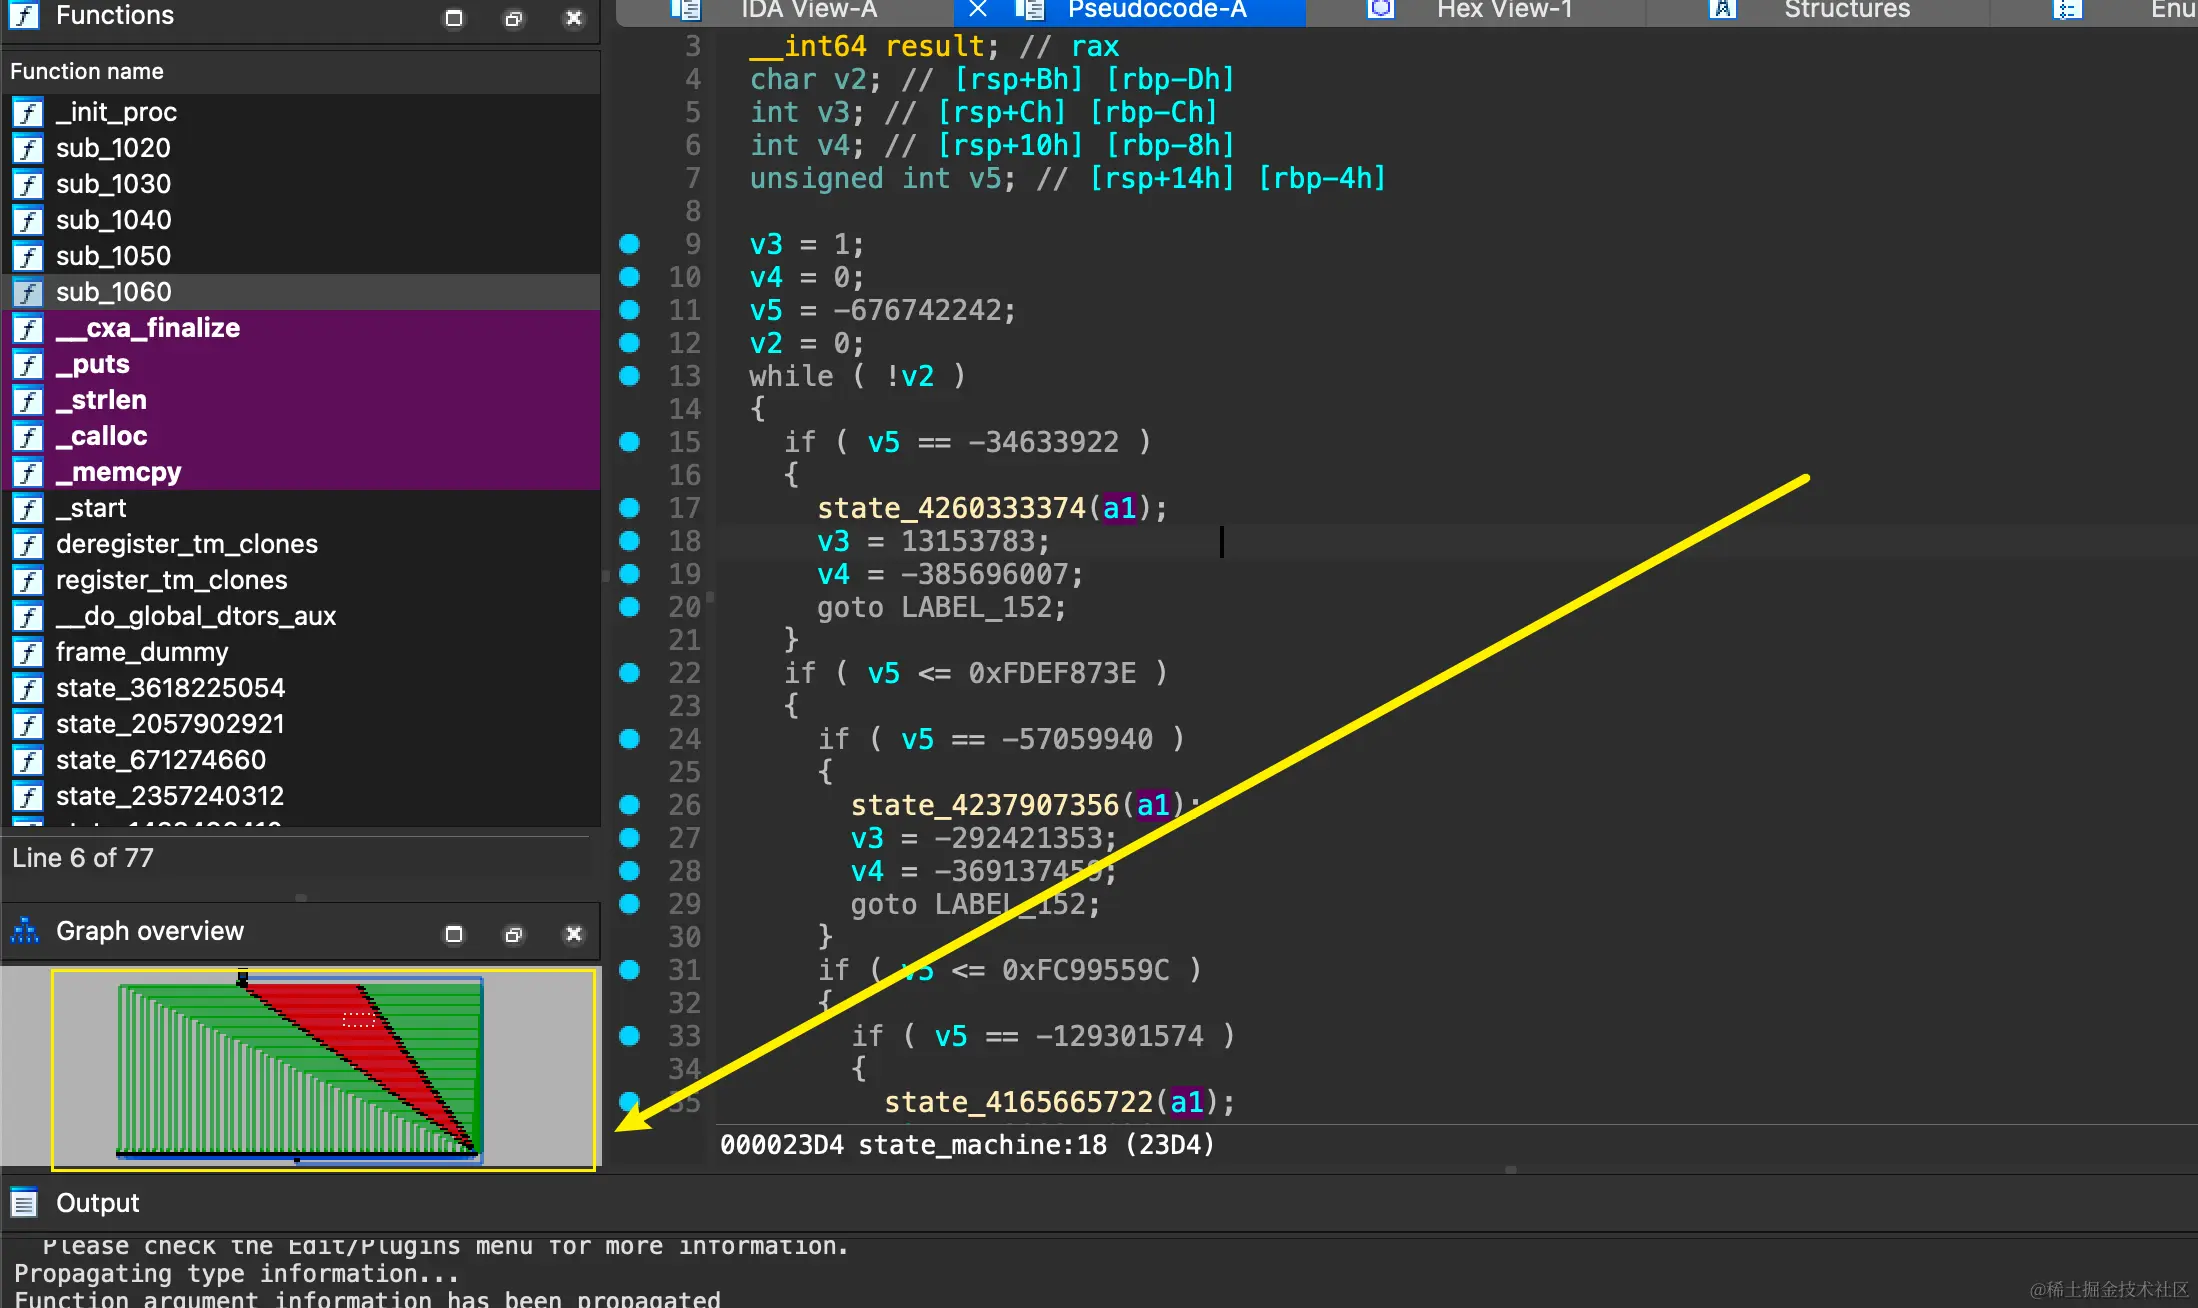Switch to the IDA View-A tab
This screenshot has height=1308, width=2198.
coord(808,10)
